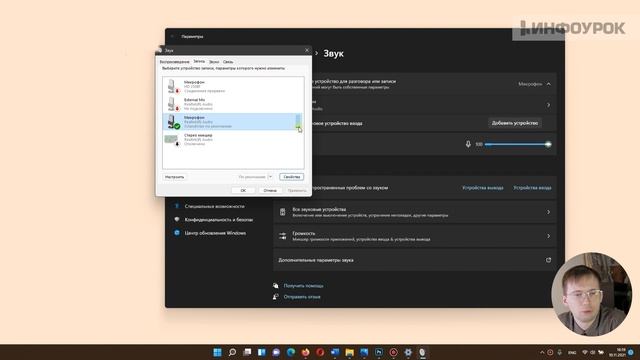Click the Громкость mixer icon in Settings
The image size is (640, 360).
pos(282,236)
